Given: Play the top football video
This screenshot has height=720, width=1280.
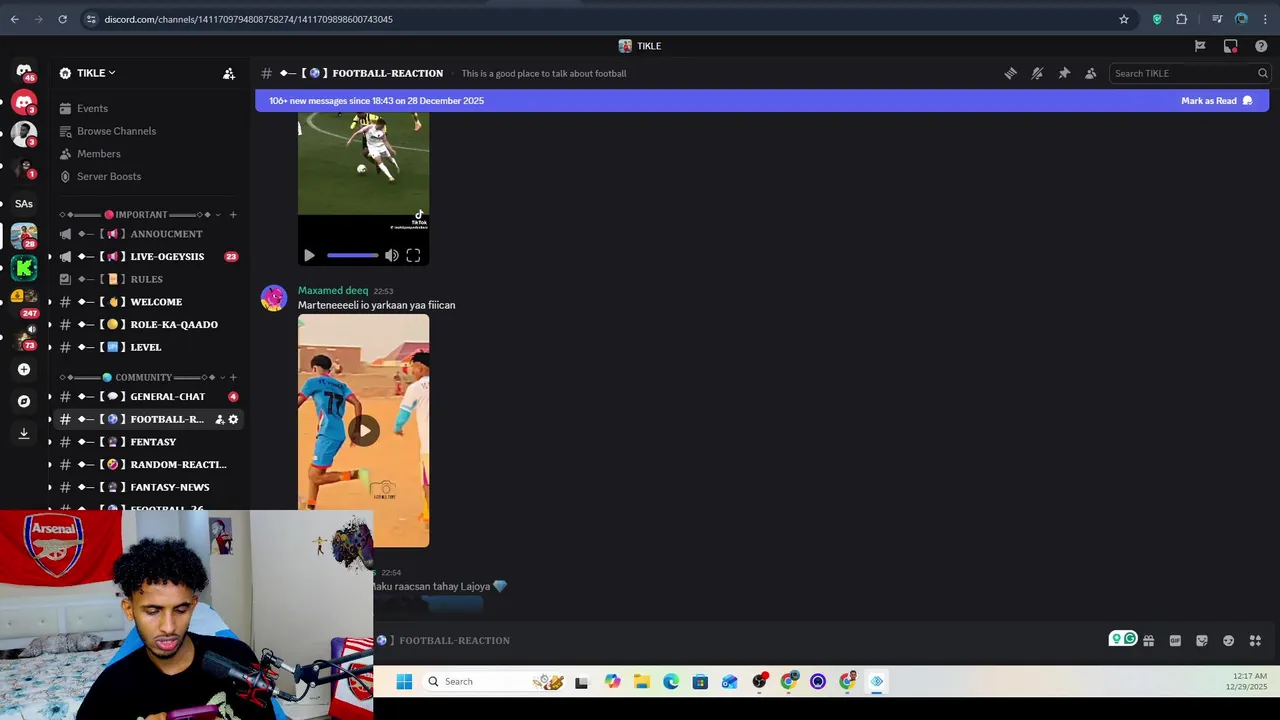Looking at the screenshot, I should tap(309, 256).
